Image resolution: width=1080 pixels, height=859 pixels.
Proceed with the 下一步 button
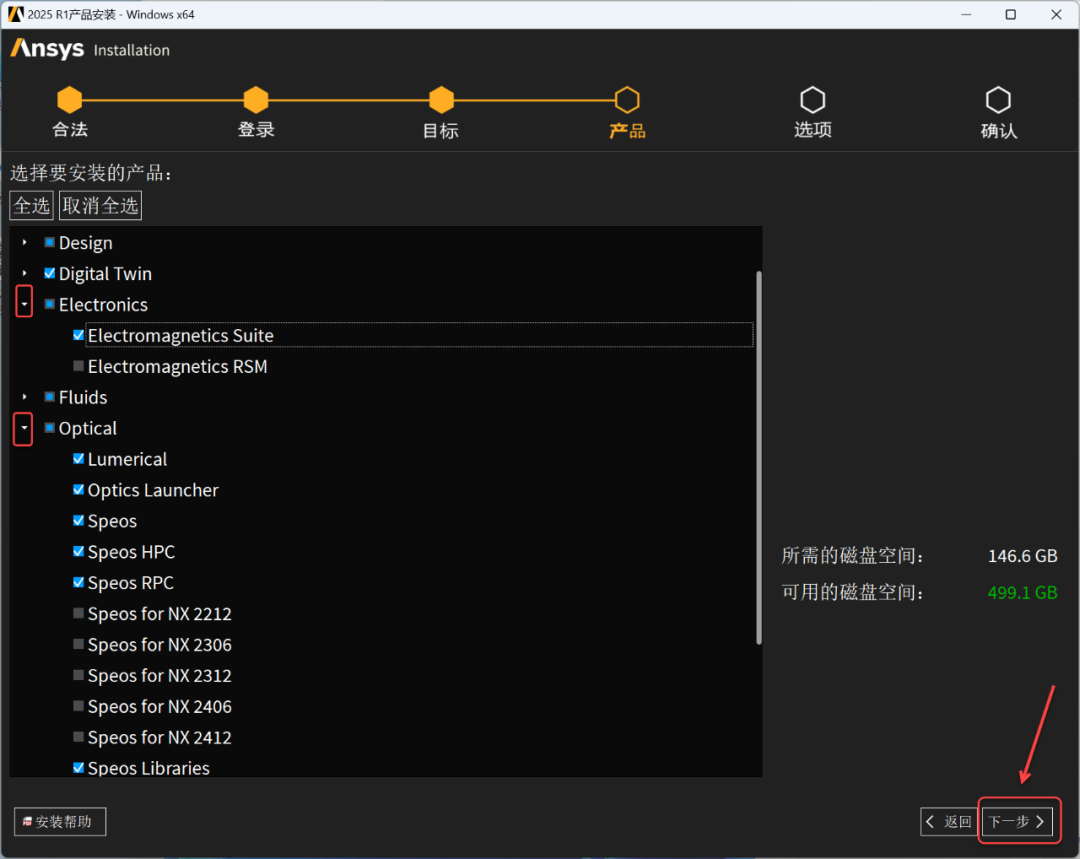pos(1017,822)
